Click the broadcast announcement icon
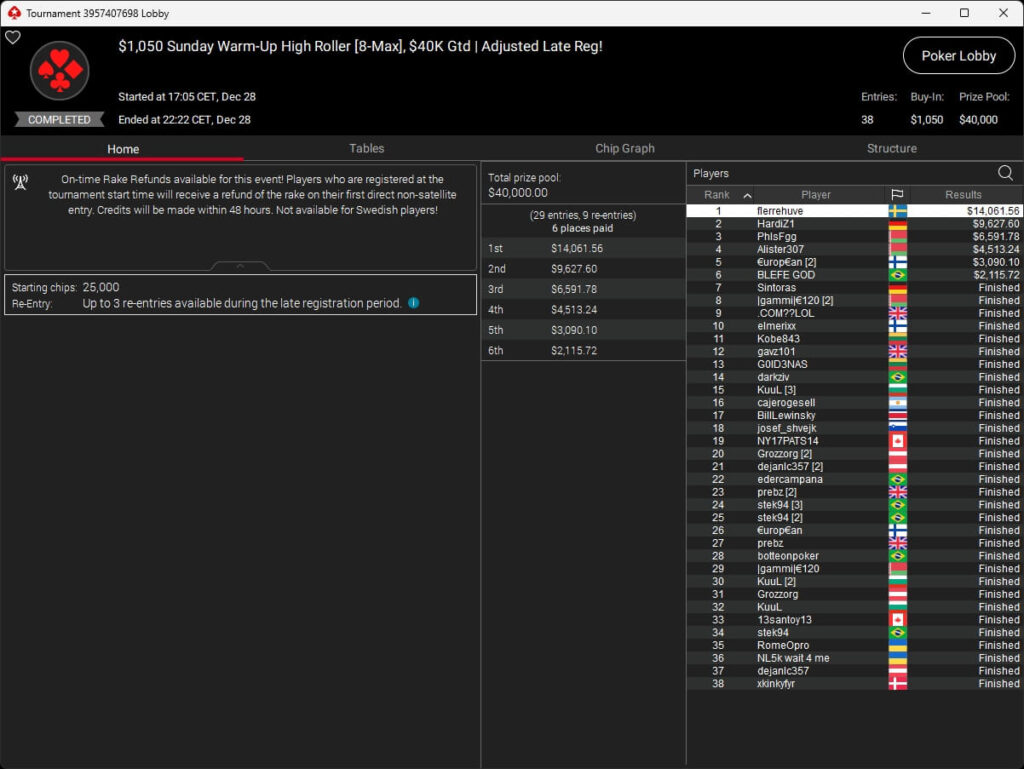 [20, 181]
